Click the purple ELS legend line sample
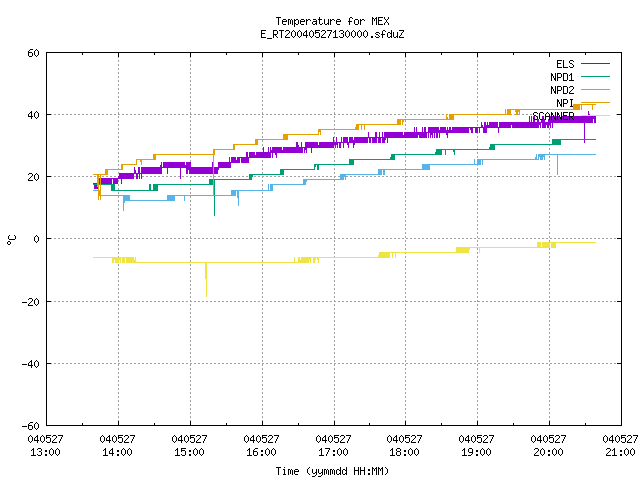 pos(595,64)
